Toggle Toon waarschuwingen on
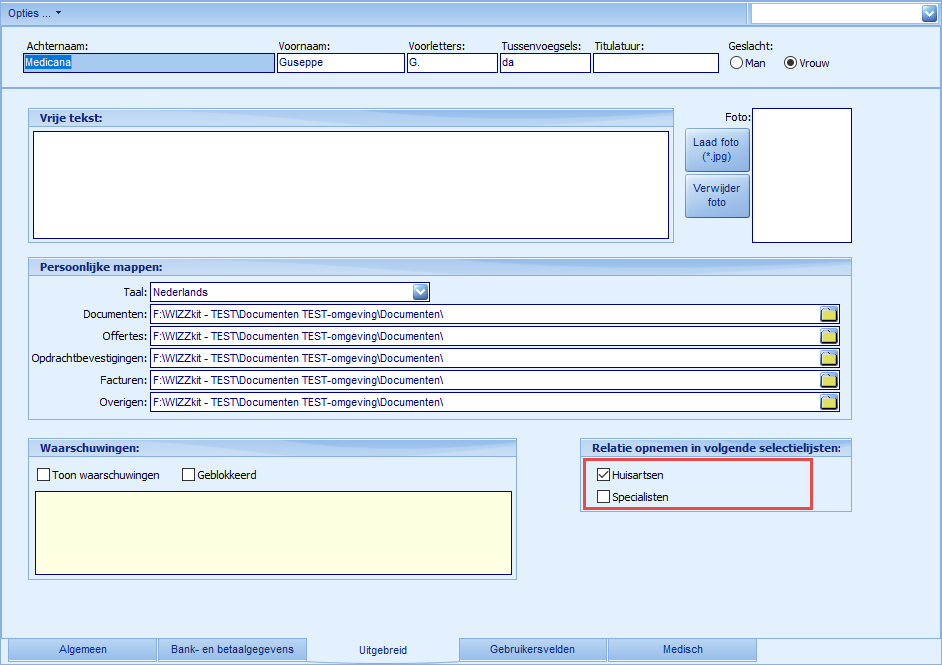 (x=43, y=475)
